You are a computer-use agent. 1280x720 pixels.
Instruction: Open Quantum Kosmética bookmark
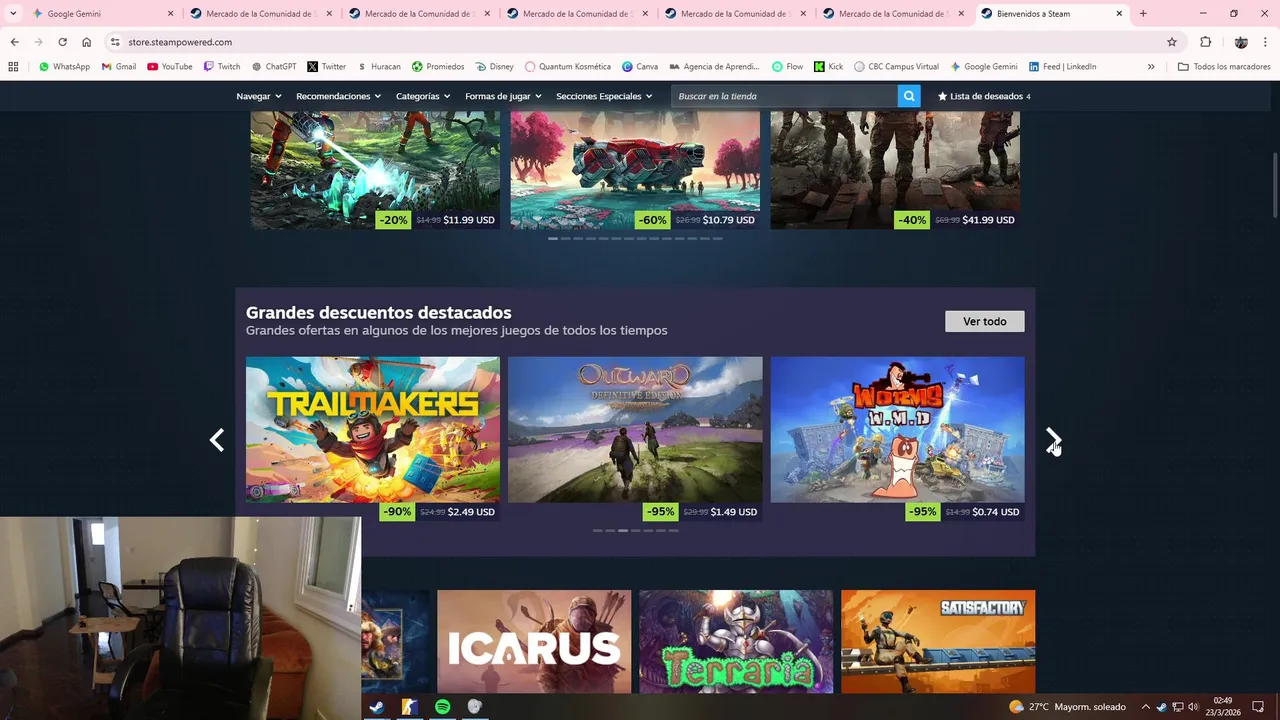pos(567,67)
